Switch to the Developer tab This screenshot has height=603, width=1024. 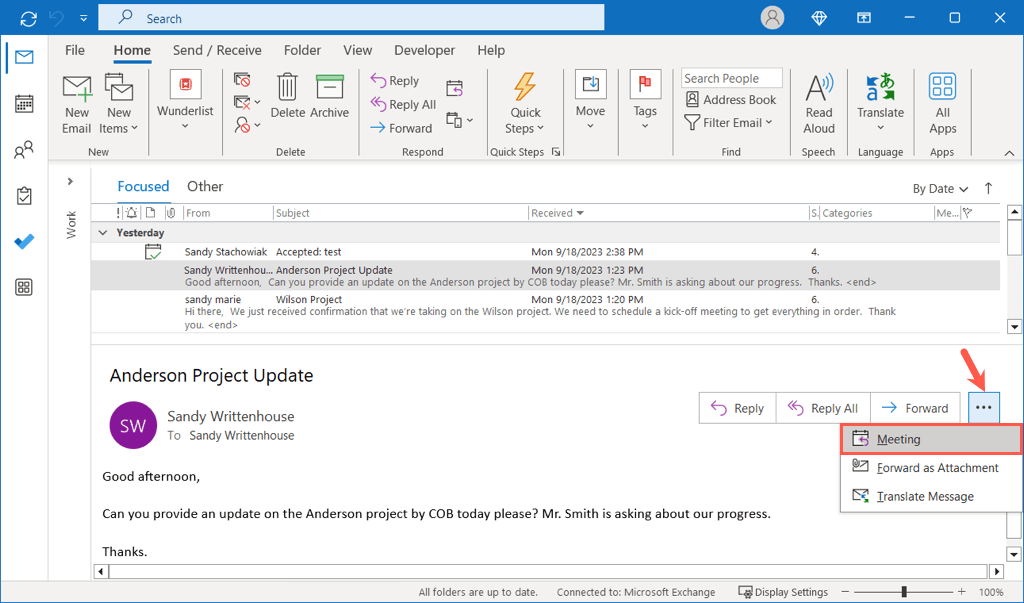424,50
